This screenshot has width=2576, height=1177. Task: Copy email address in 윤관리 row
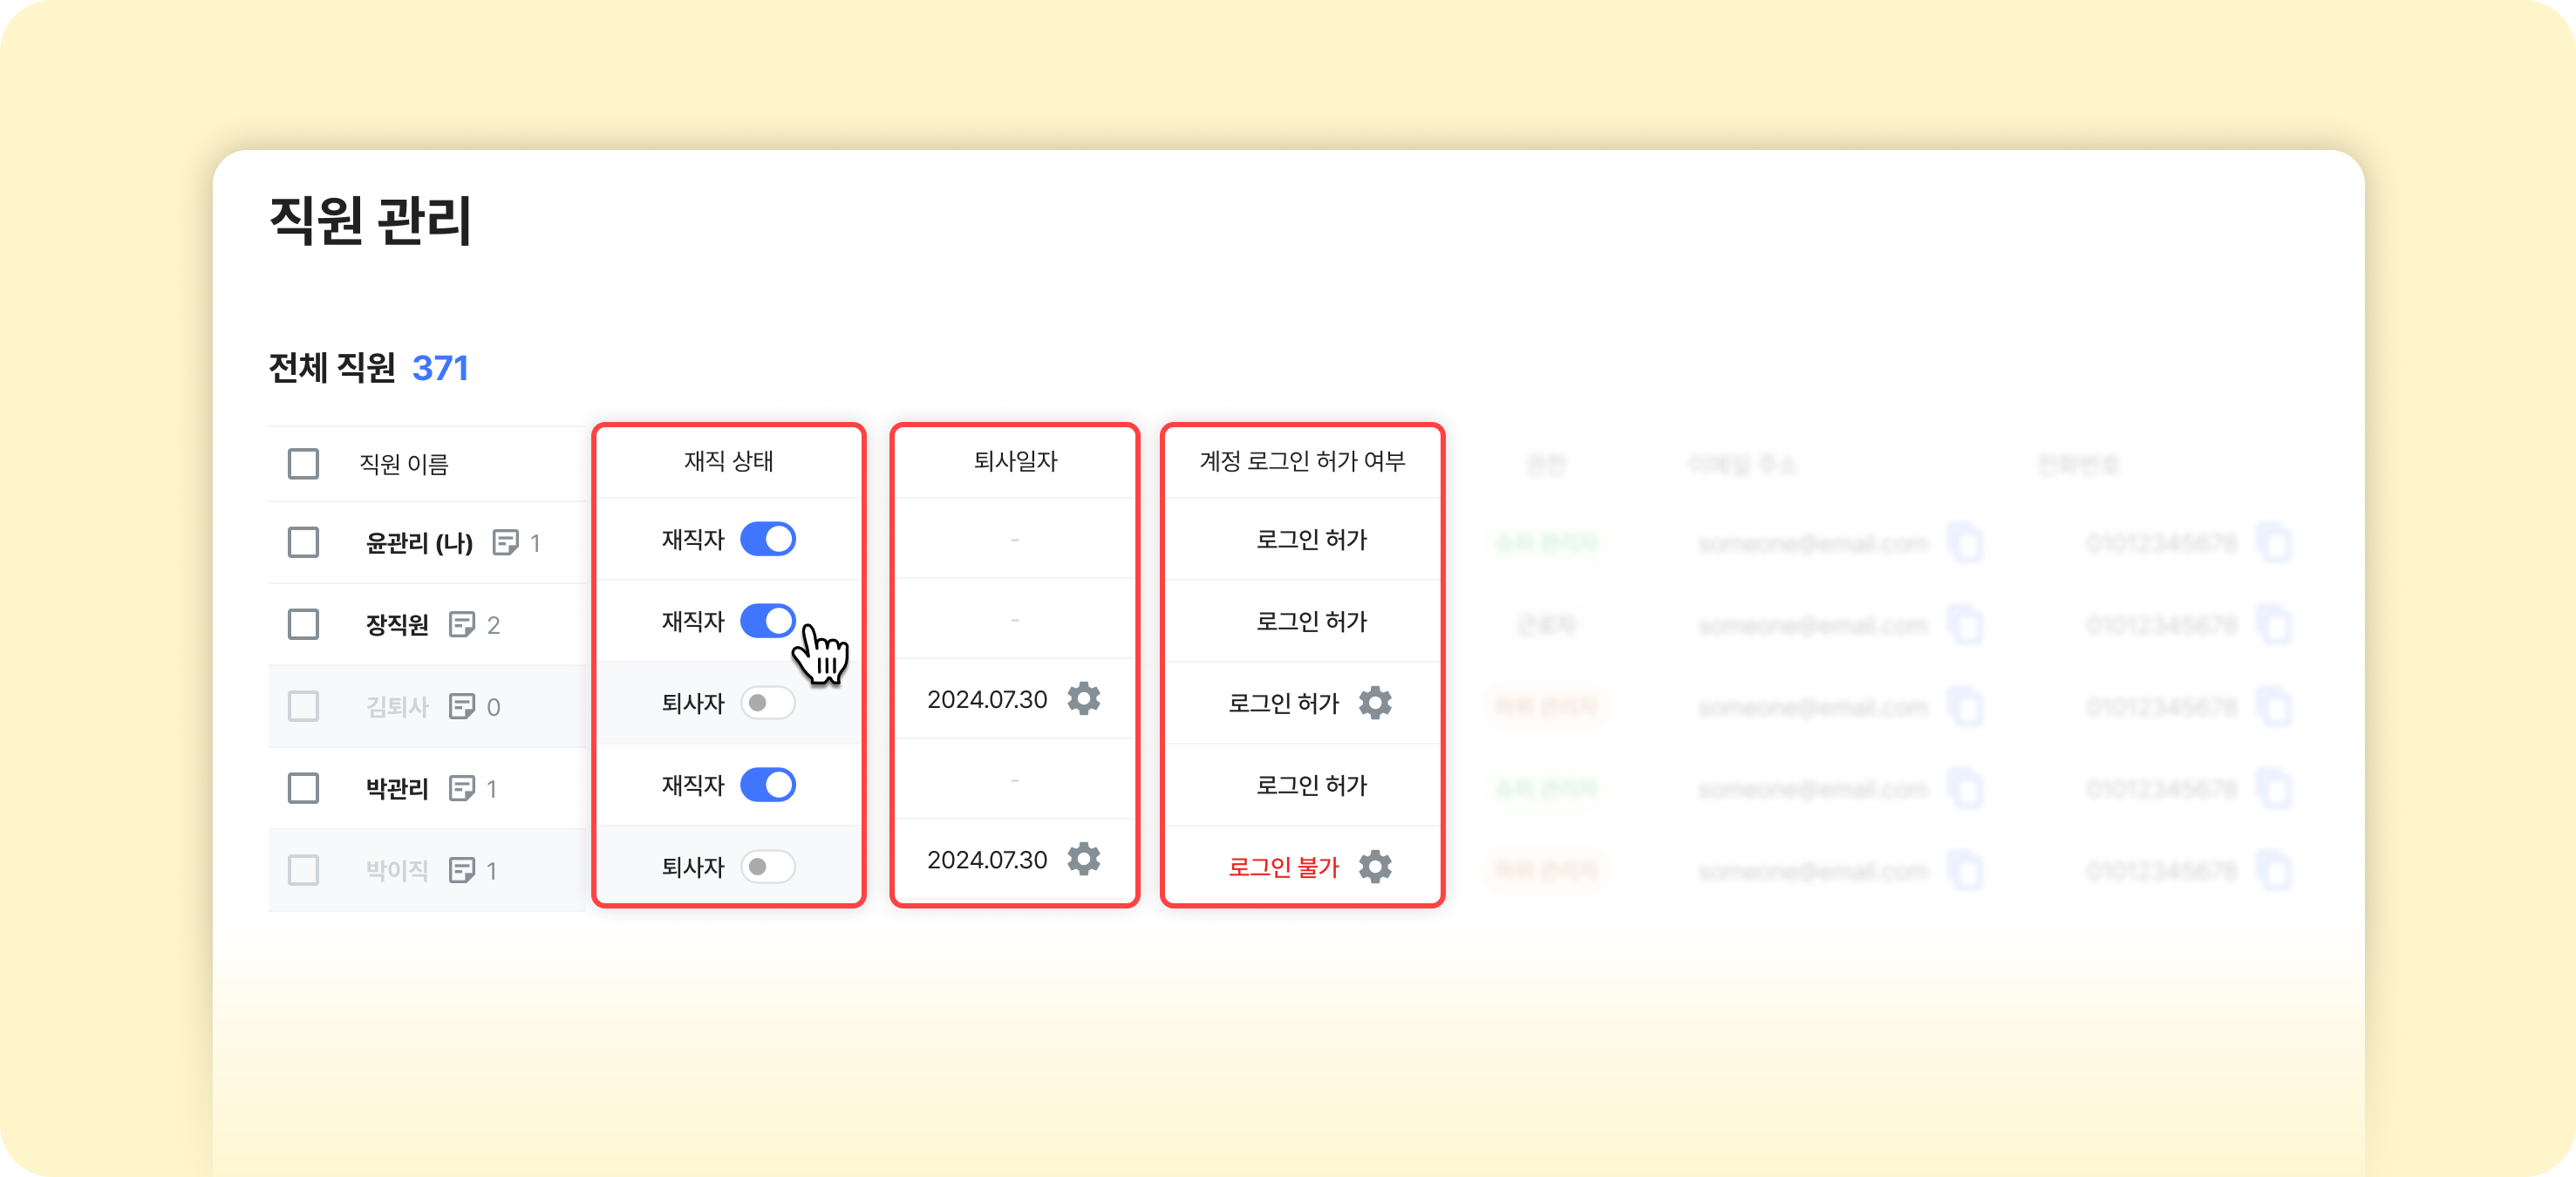coord(1966,543)
